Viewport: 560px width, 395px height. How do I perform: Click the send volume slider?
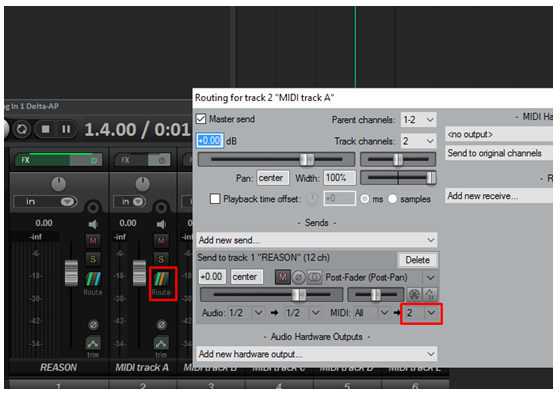[x=271, y=295]
